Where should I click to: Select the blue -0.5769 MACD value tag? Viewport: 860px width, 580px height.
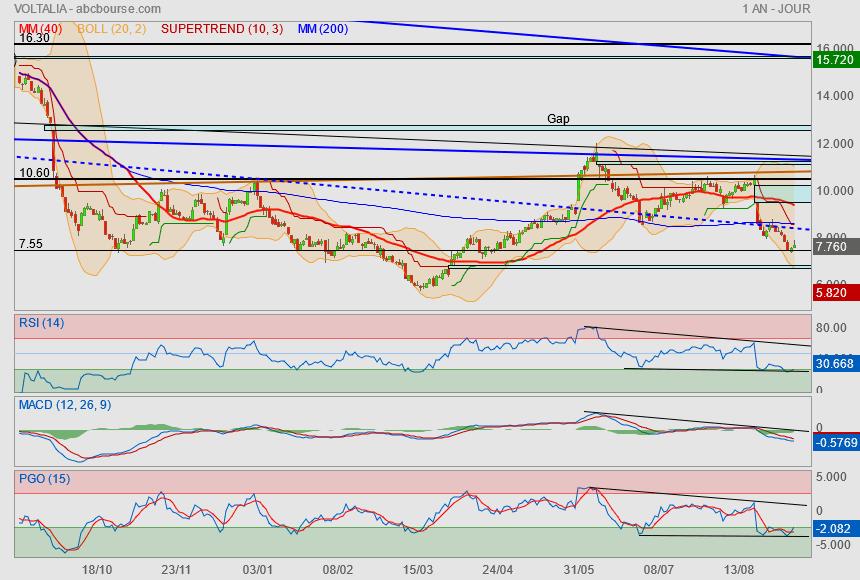click(x=836, y=442)
